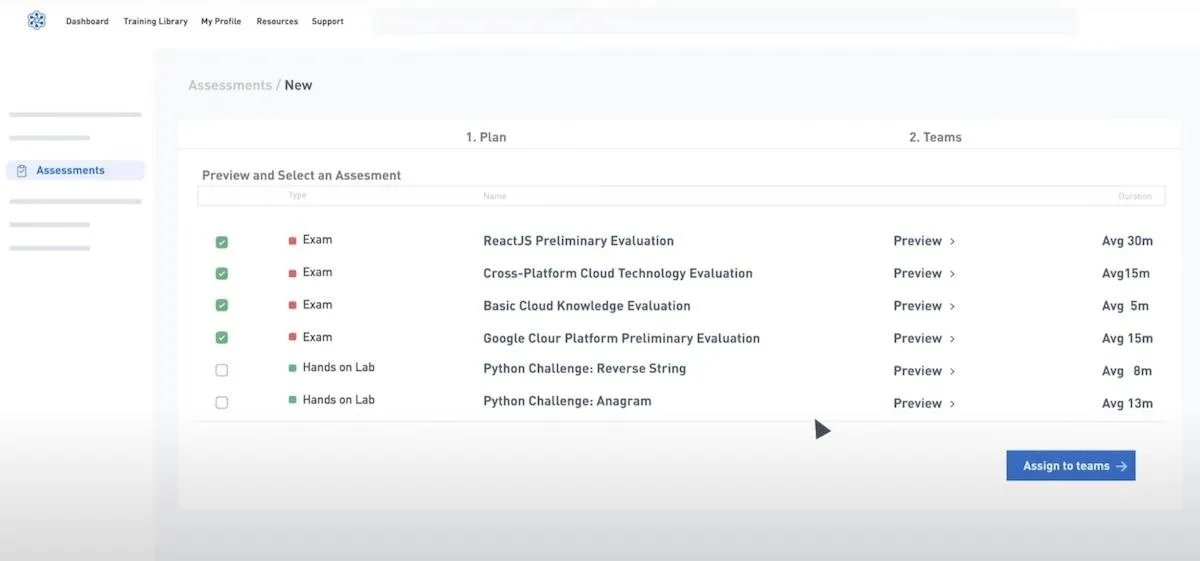Open the Dashboard menu item
The image size is (1200, 561).
[87, 21]
